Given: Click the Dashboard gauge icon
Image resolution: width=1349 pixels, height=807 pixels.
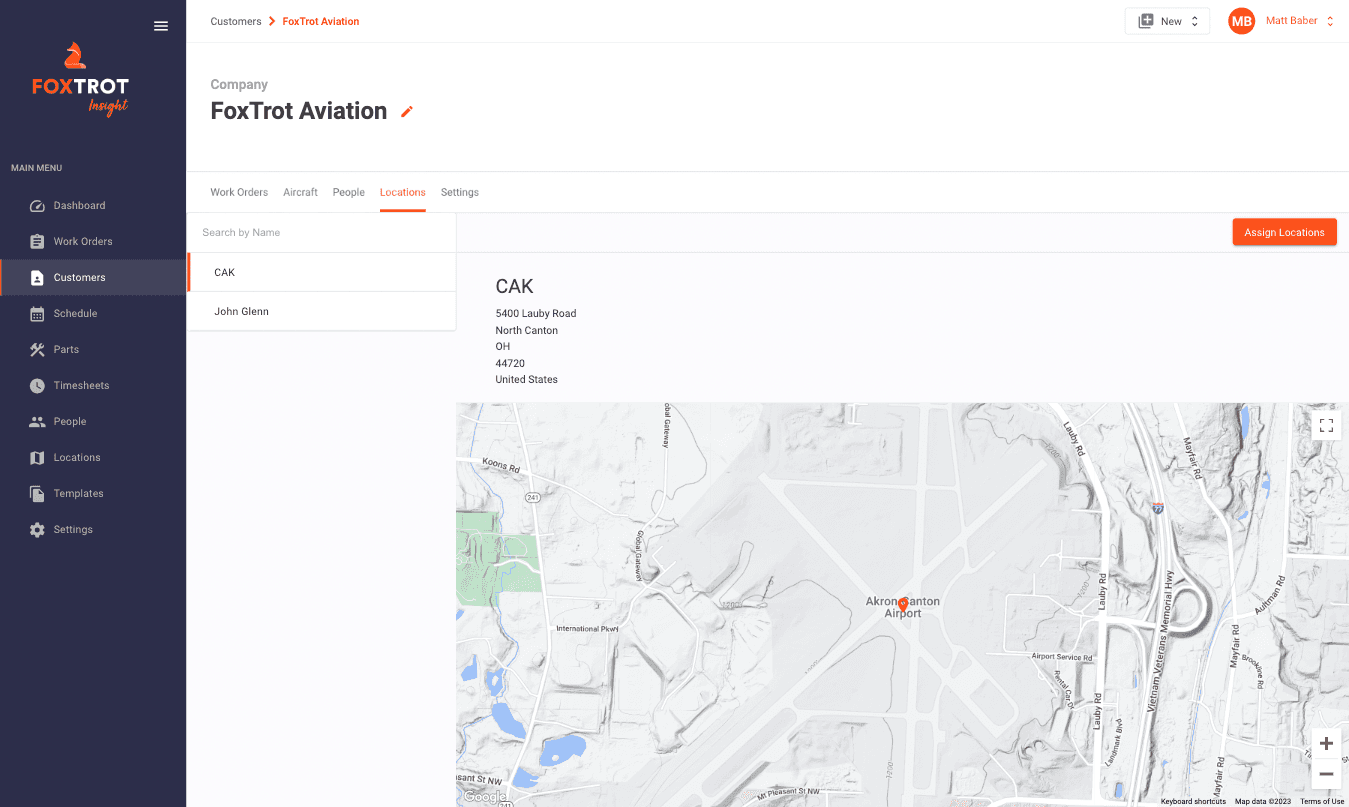Looking at the screenshot, I should 37,206.
